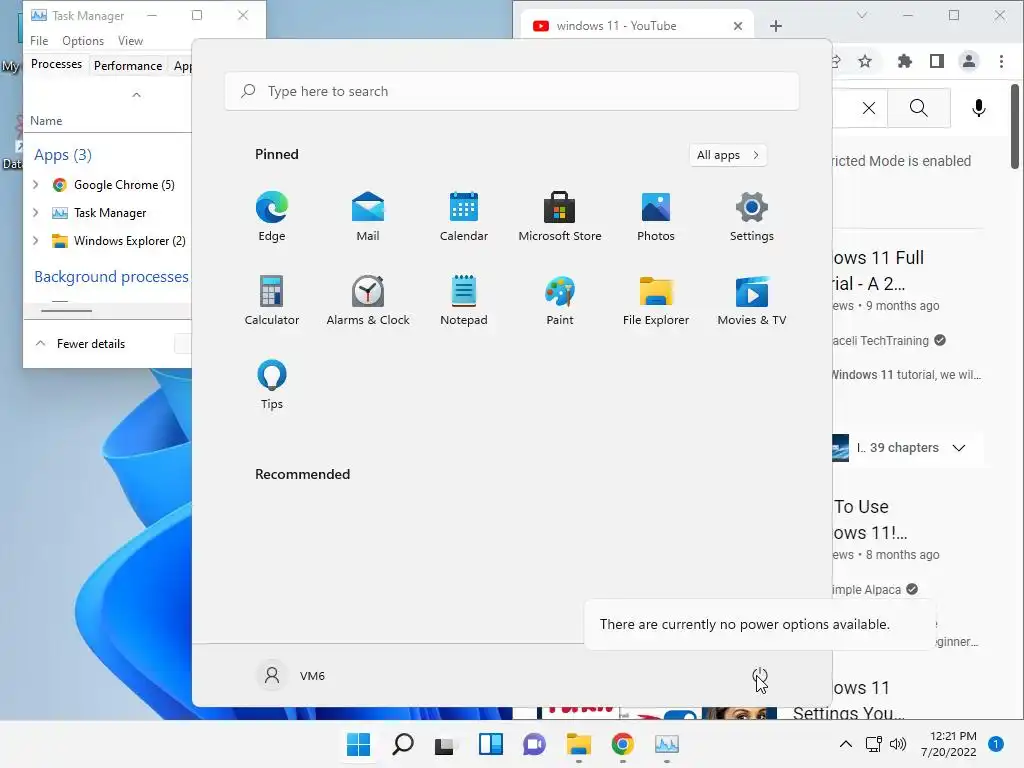
Task: Launch Notepad from Start menu
Action: (x=464, y=300)
